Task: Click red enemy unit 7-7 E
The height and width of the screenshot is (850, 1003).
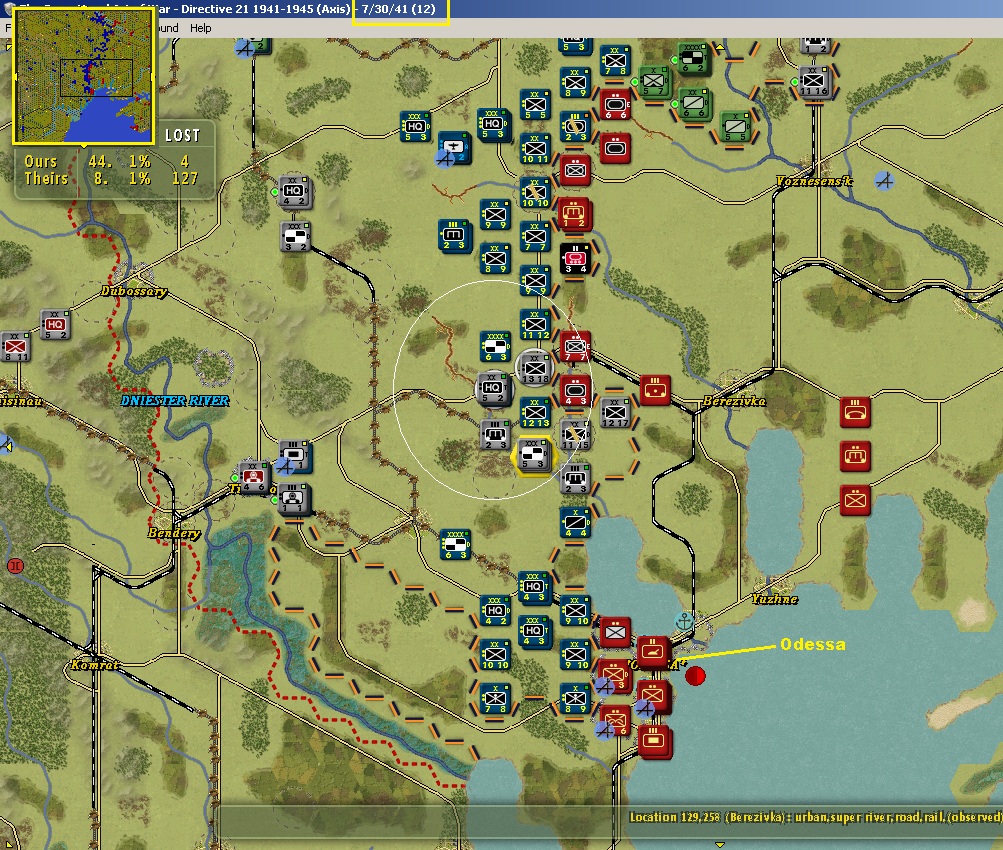Action: coord(575,346)
